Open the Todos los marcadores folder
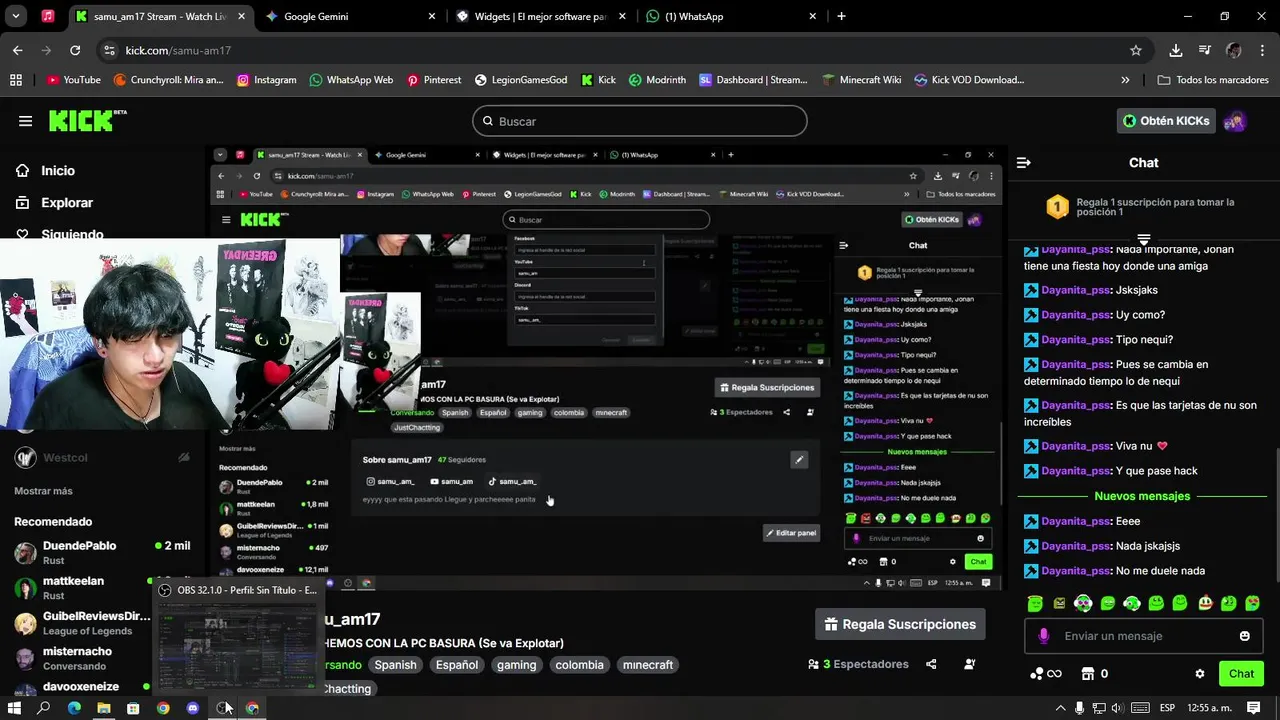The width and height of the screenshot is (1280, 720). tap(1213, 80)
